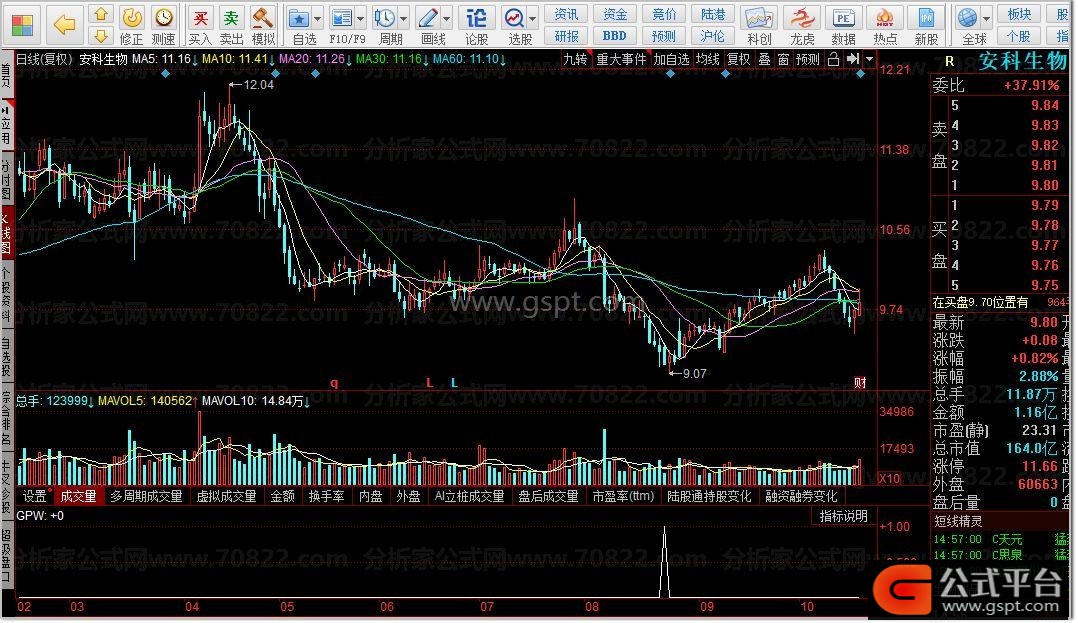
Task: Click the four-color home grid icon
Action: click(x=22, y=25)
